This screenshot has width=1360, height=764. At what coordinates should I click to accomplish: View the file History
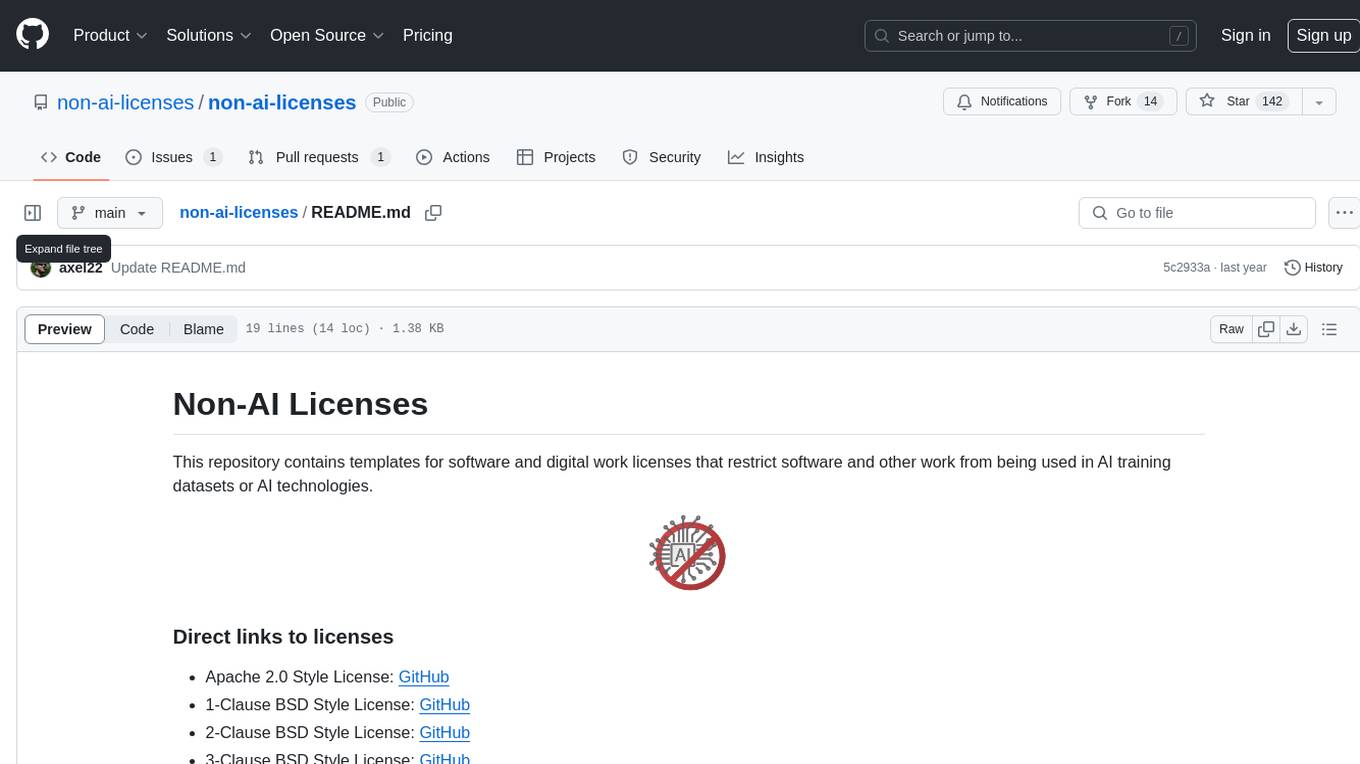[x=1313, y=268]
